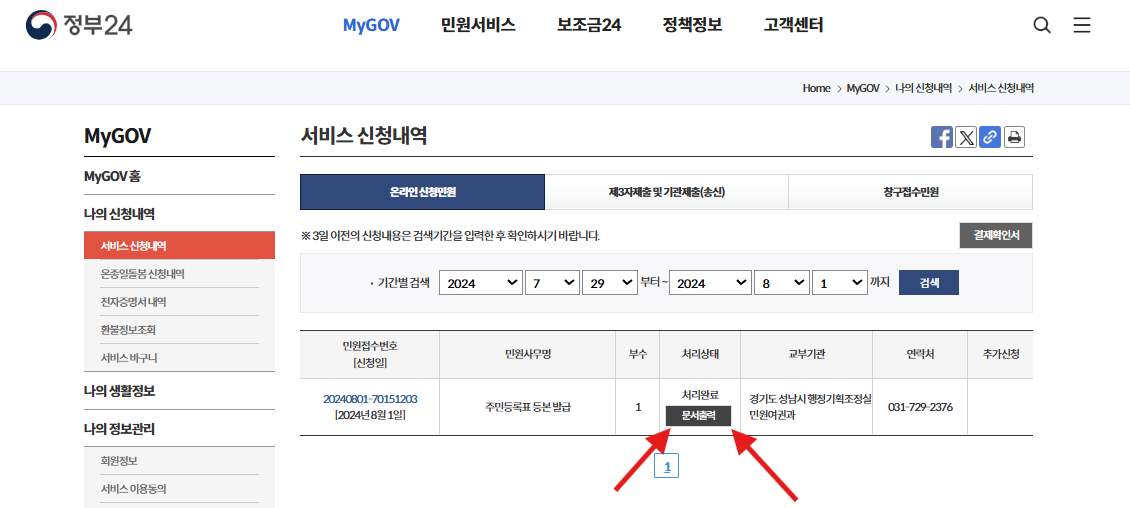This screenshot has width=1130, height=508.
Task: Switch to 제3자제출 및 기관제출(송신) tab
Action: click(667, 192)
